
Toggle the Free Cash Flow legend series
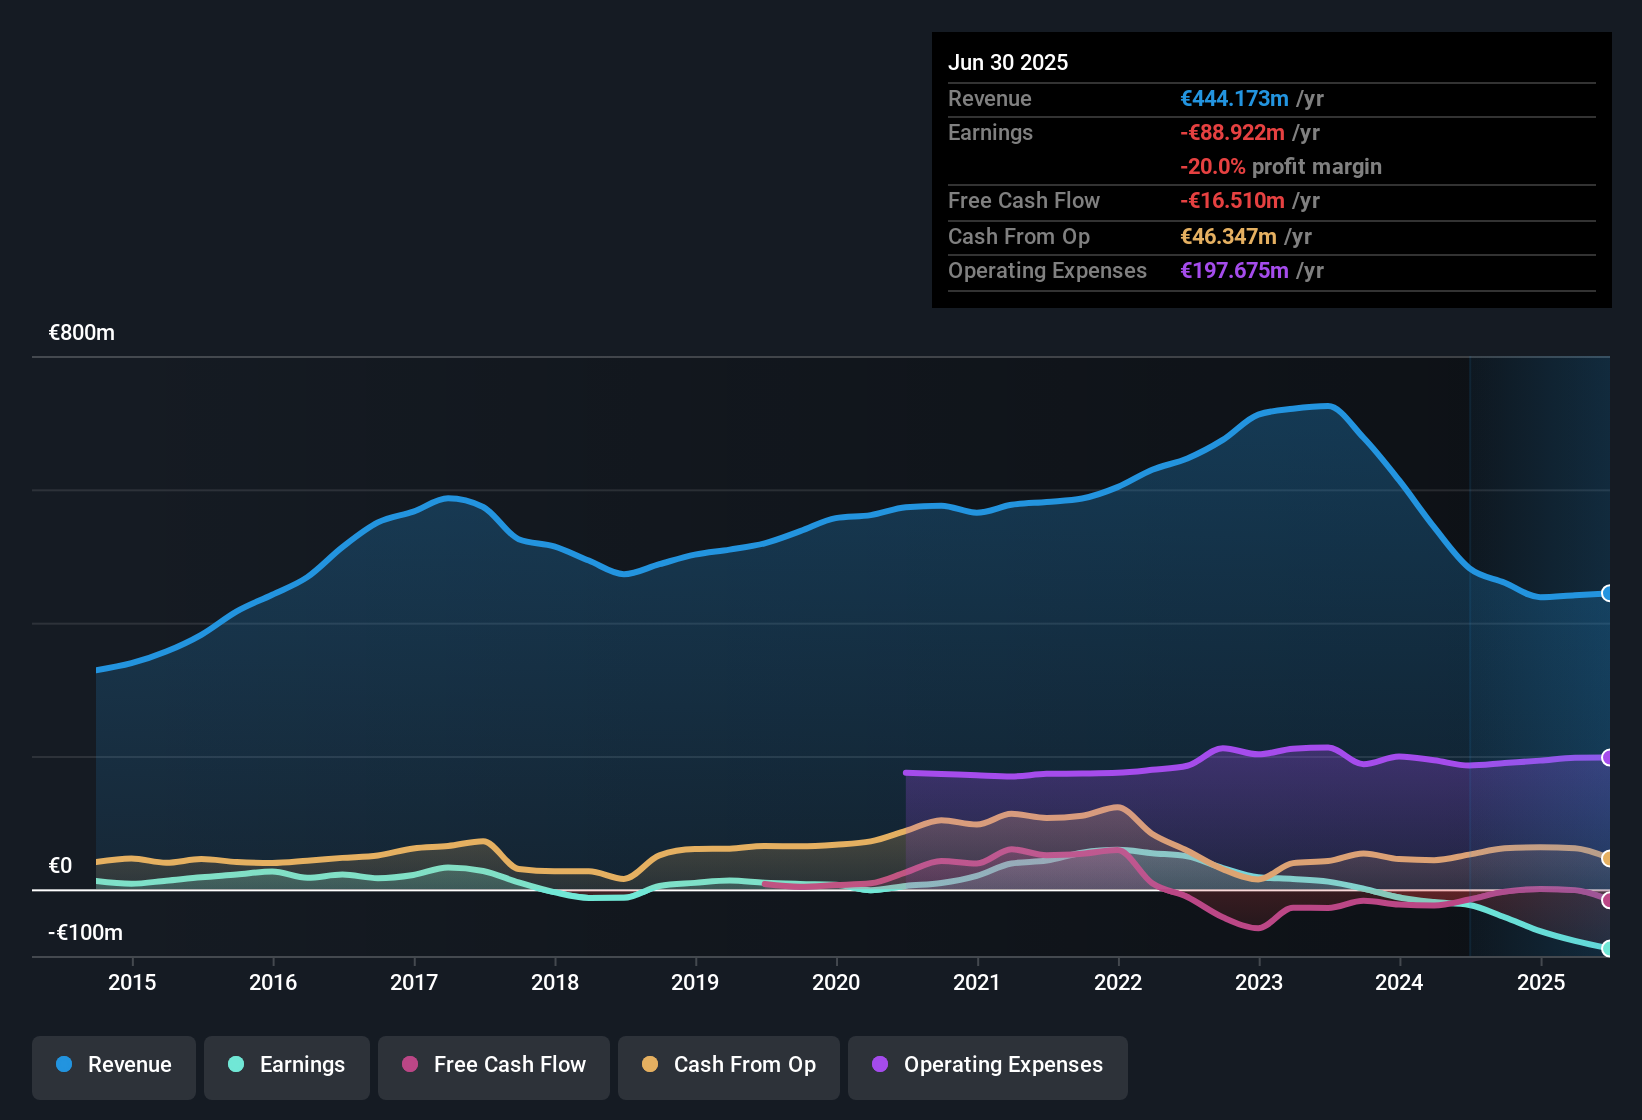pos(494,1065)
